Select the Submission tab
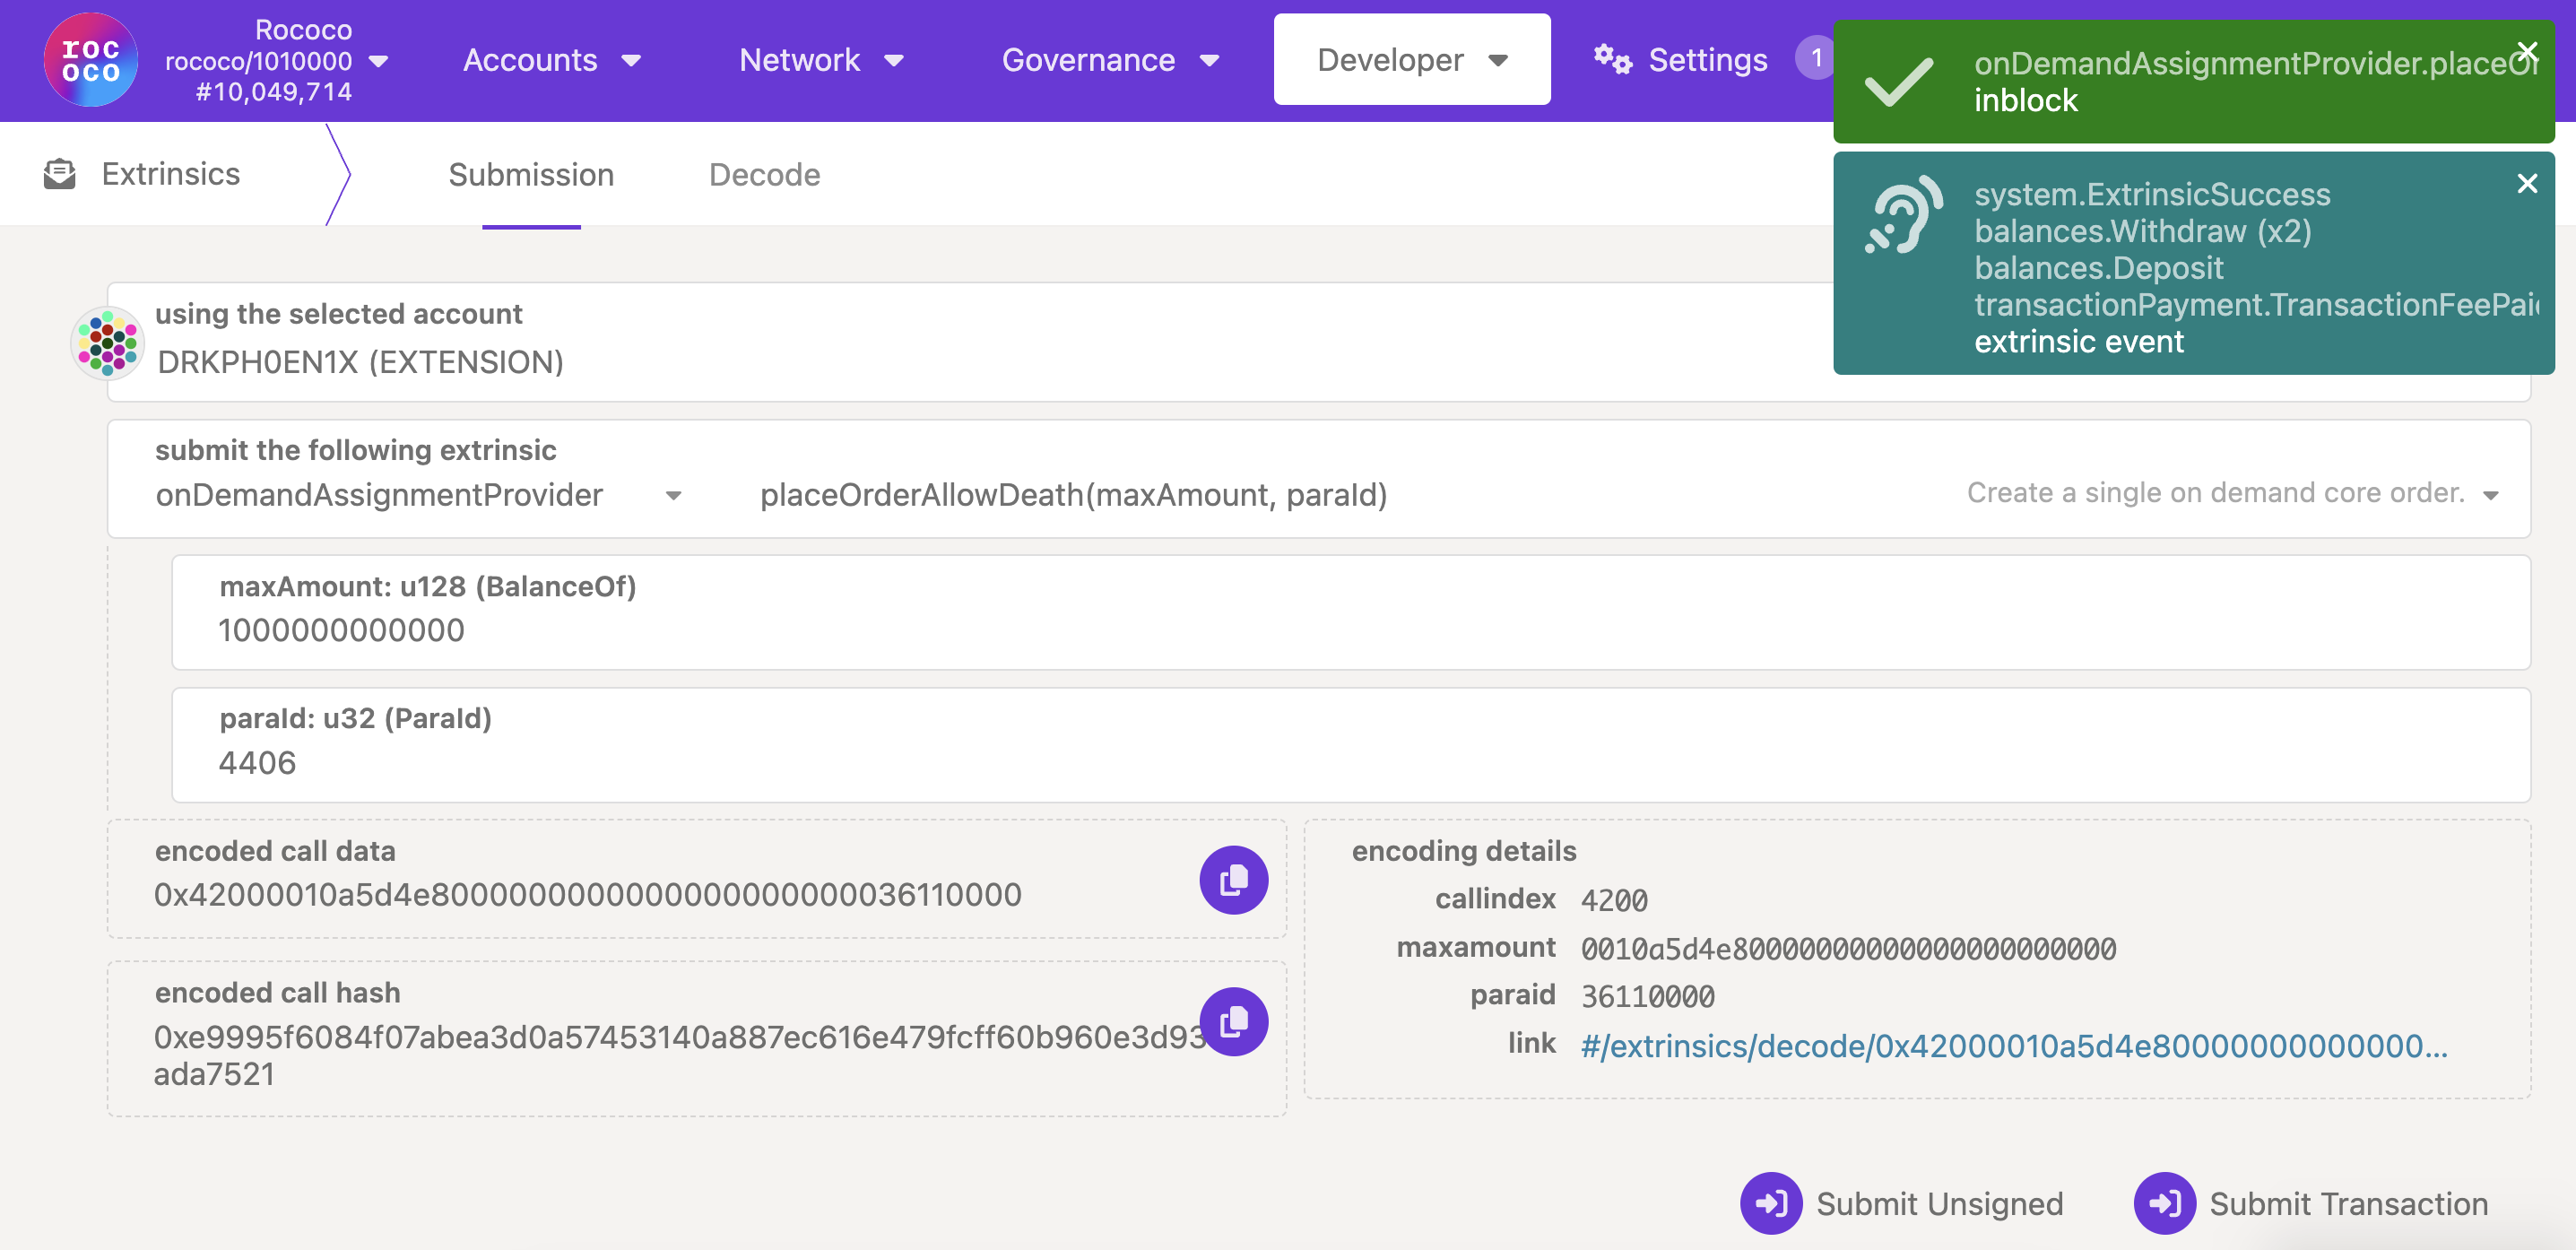 click(x=531, y=174)
